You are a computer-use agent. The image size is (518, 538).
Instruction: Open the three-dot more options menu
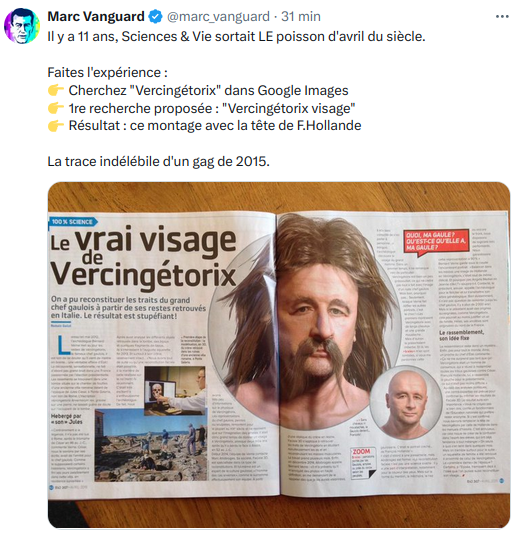(502, 16)
